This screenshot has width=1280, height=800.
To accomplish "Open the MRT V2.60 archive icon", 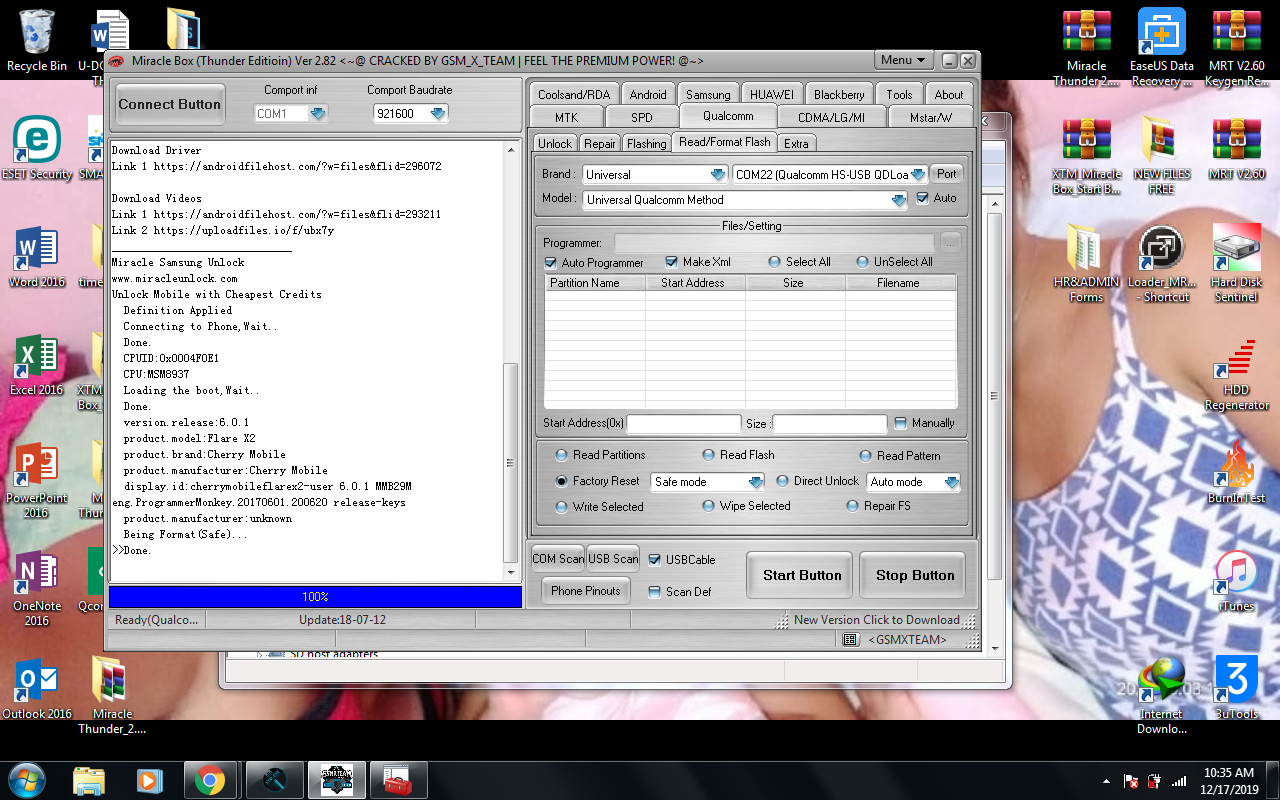I will point(1236,148).
